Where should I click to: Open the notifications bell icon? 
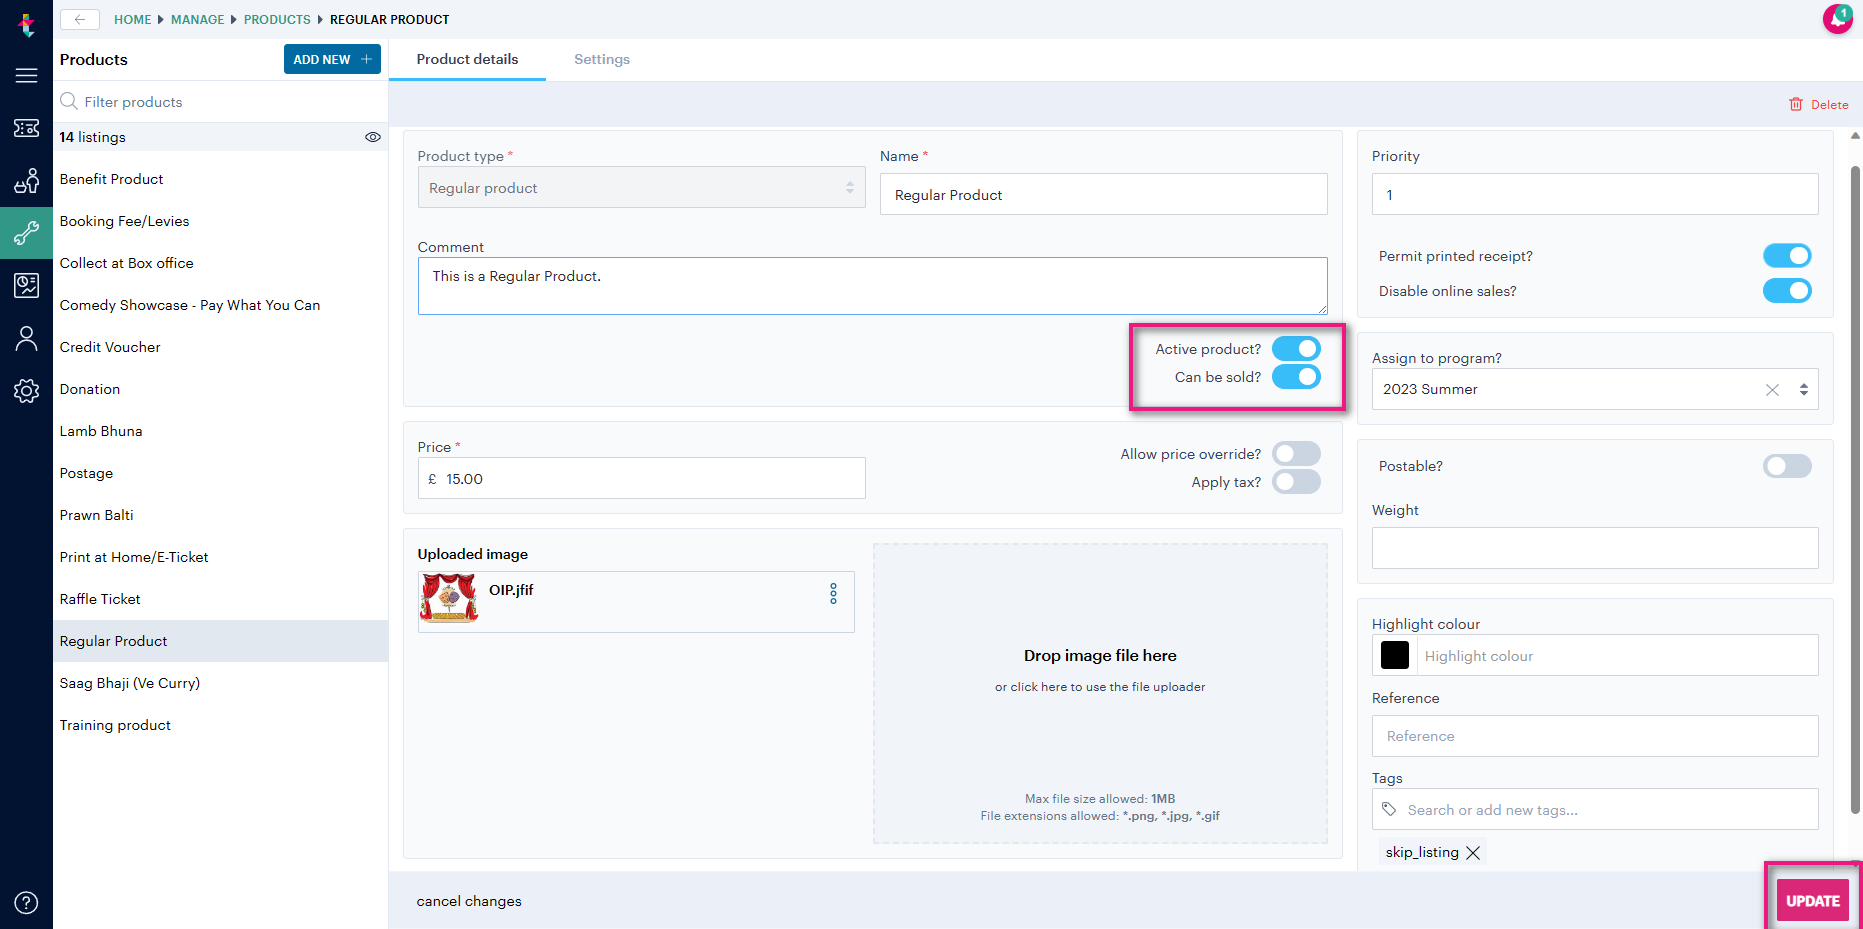click(x=1837, y=18)
